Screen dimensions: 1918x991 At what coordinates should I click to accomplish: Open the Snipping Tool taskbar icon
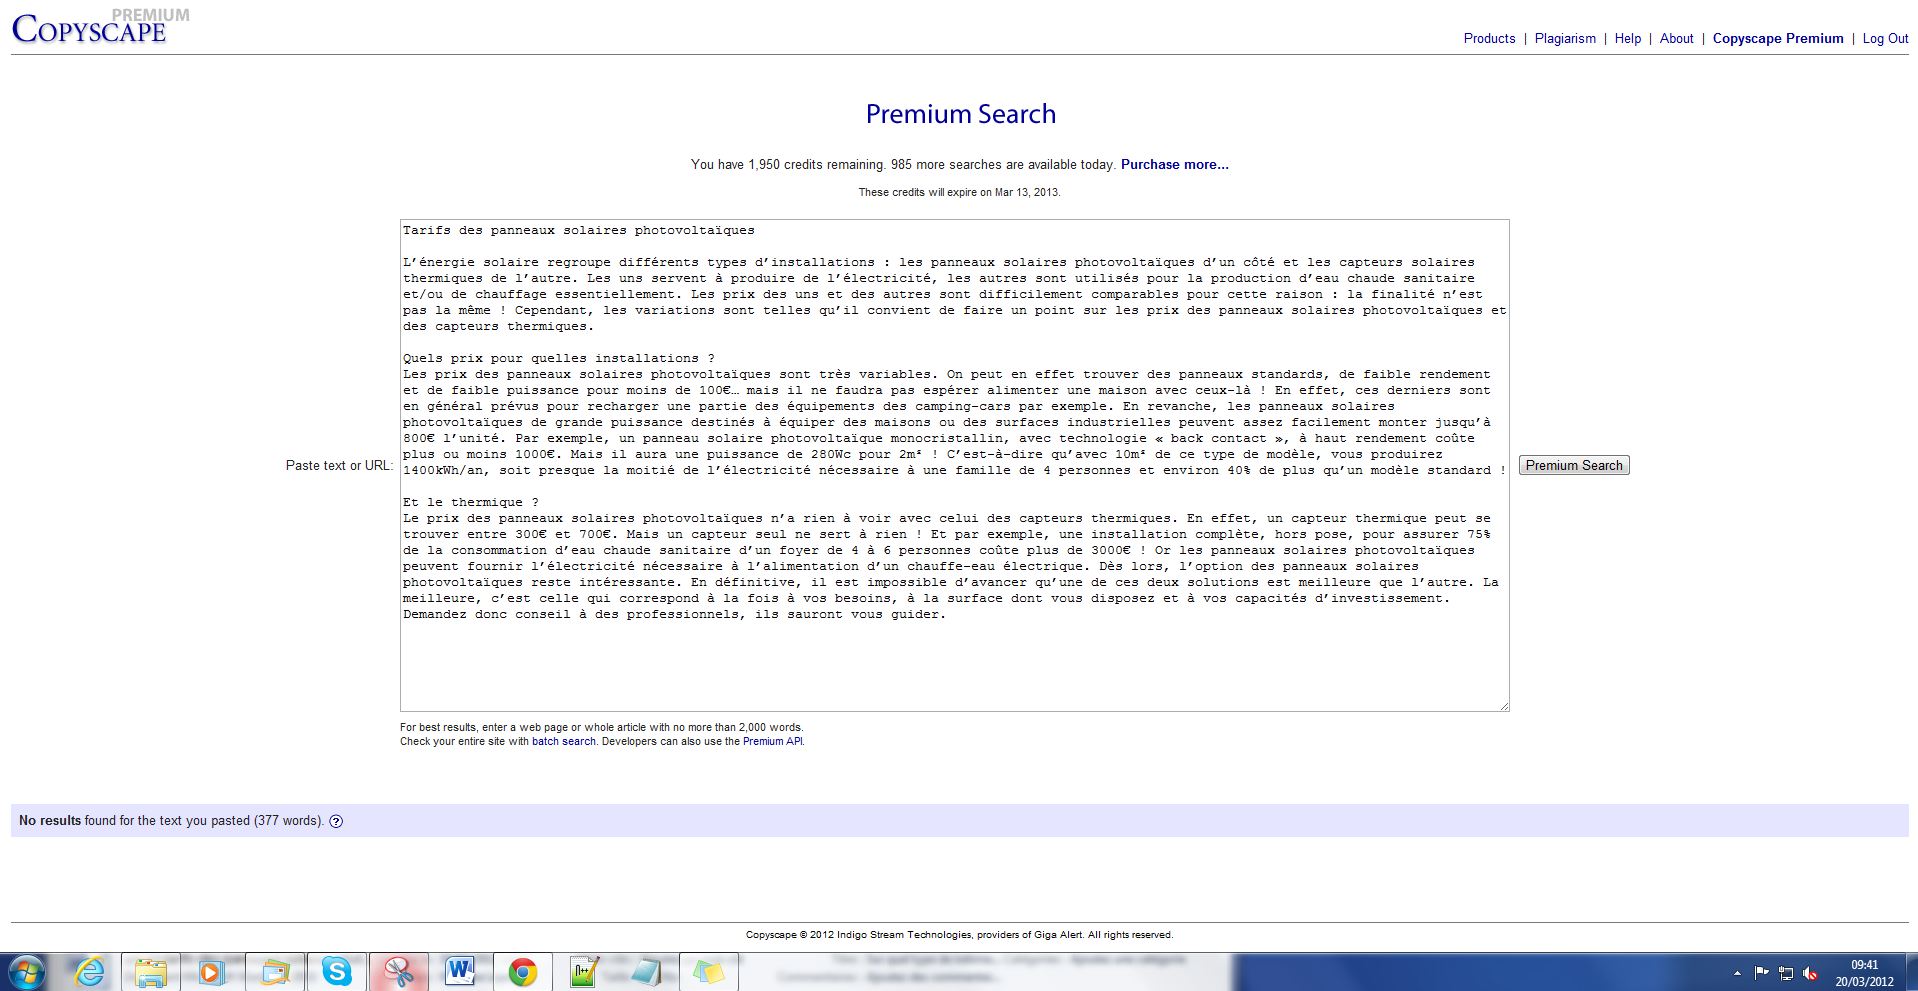398,971
